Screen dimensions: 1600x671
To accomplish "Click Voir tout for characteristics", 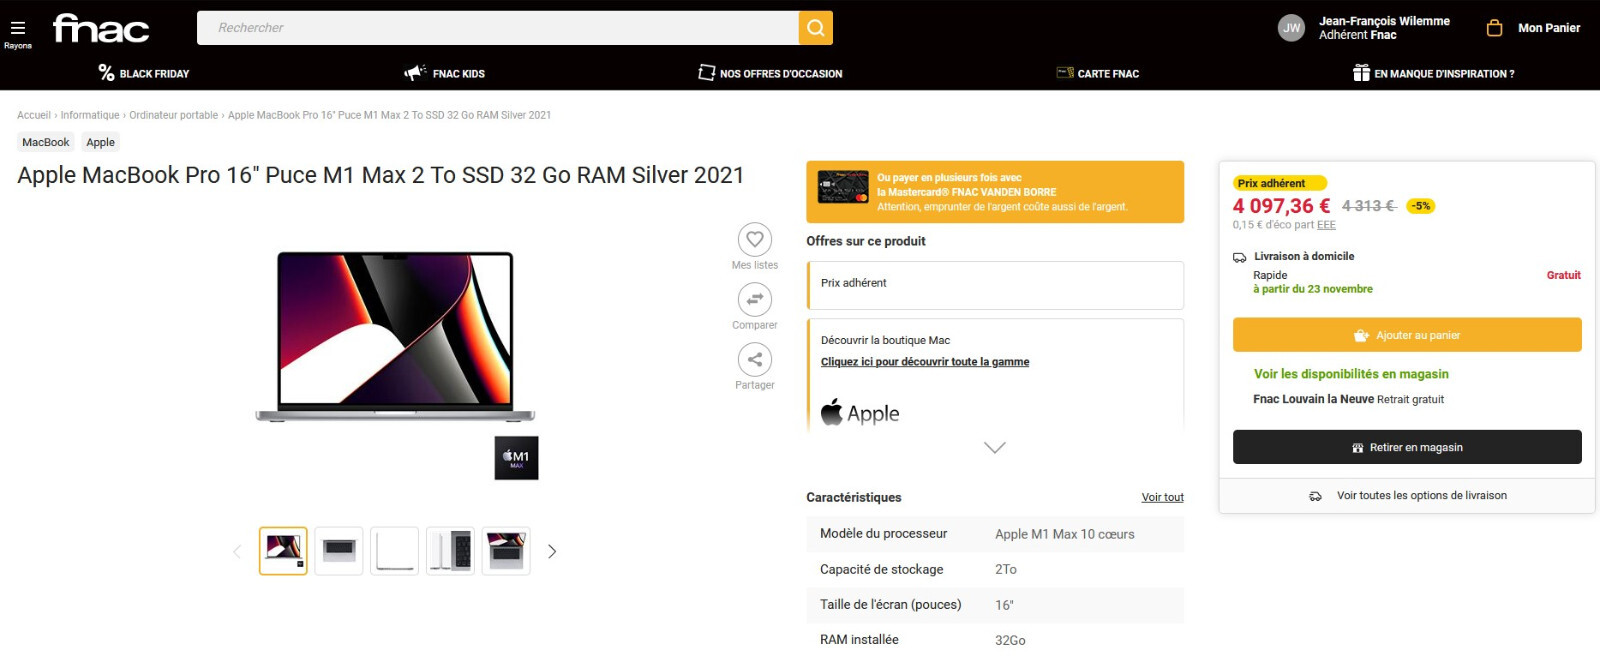I will pyautogui.click(x=1163, y=497).
